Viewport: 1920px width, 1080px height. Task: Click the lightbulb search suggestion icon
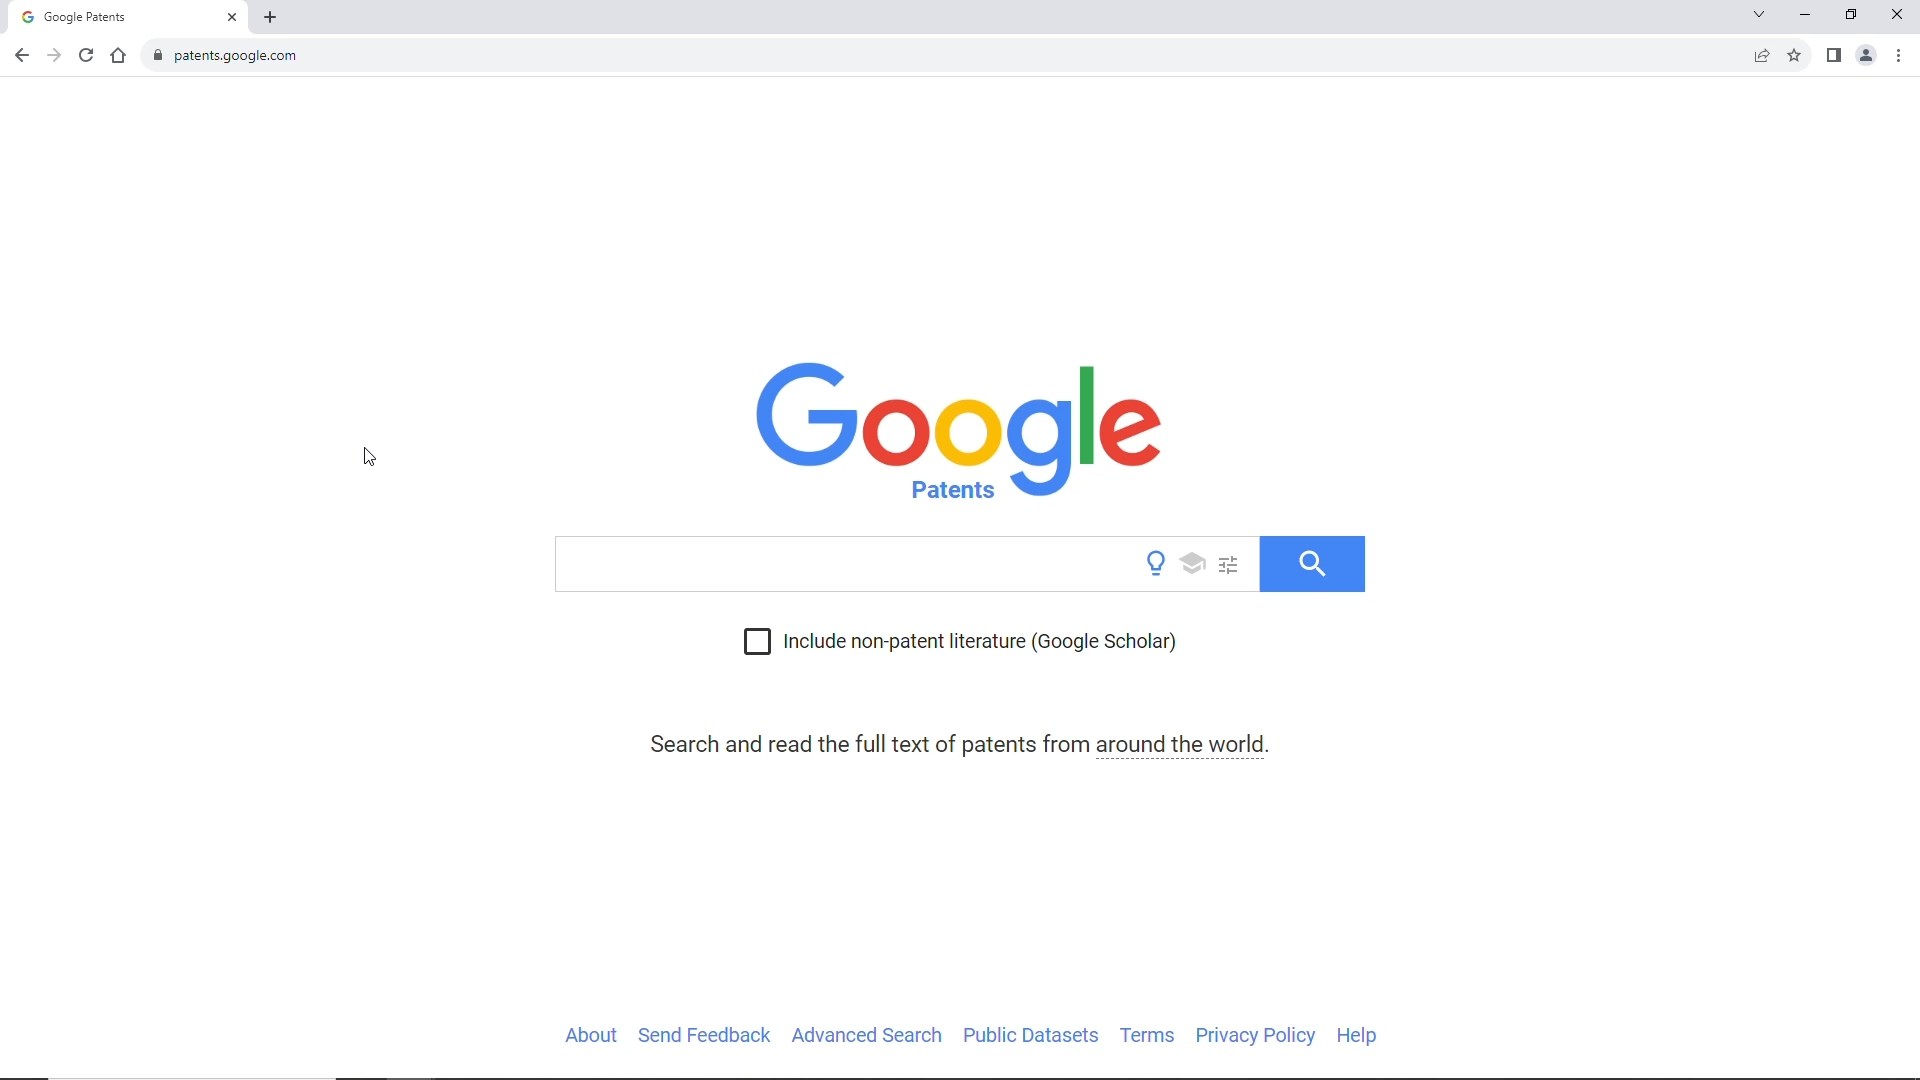tap(1155, 563)
